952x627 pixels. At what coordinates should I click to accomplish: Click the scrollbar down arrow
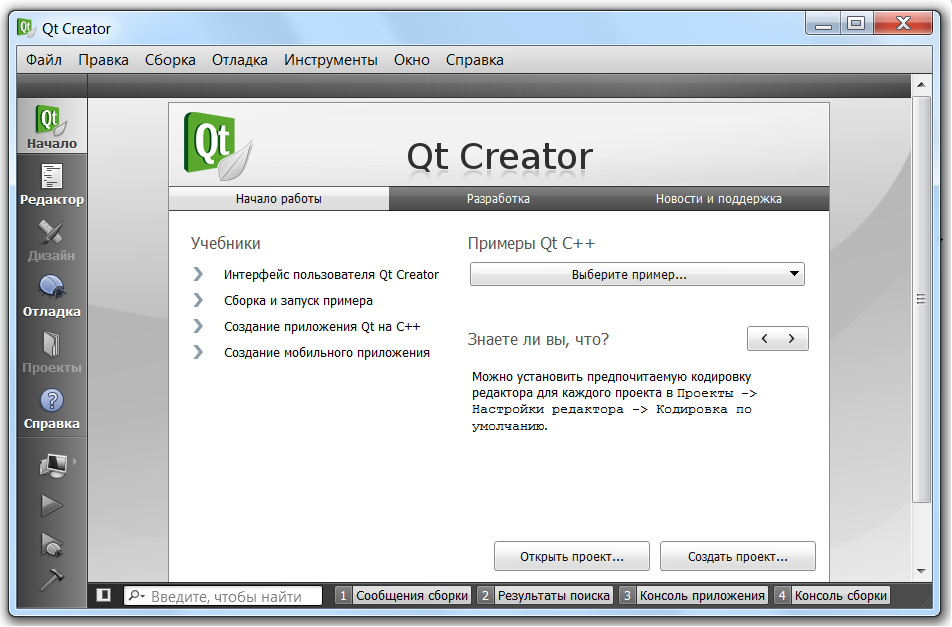(921, 571)
